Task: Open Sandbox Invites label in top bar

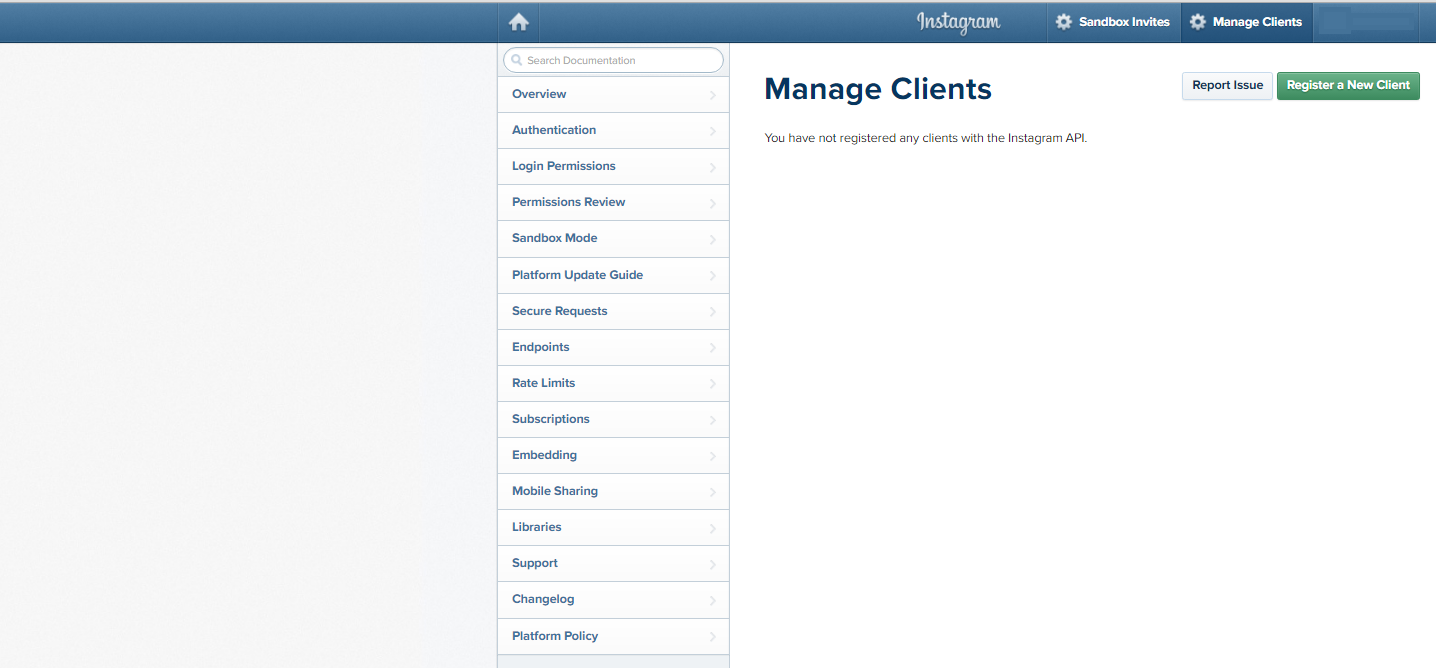Action: [x=1124, y=22]
